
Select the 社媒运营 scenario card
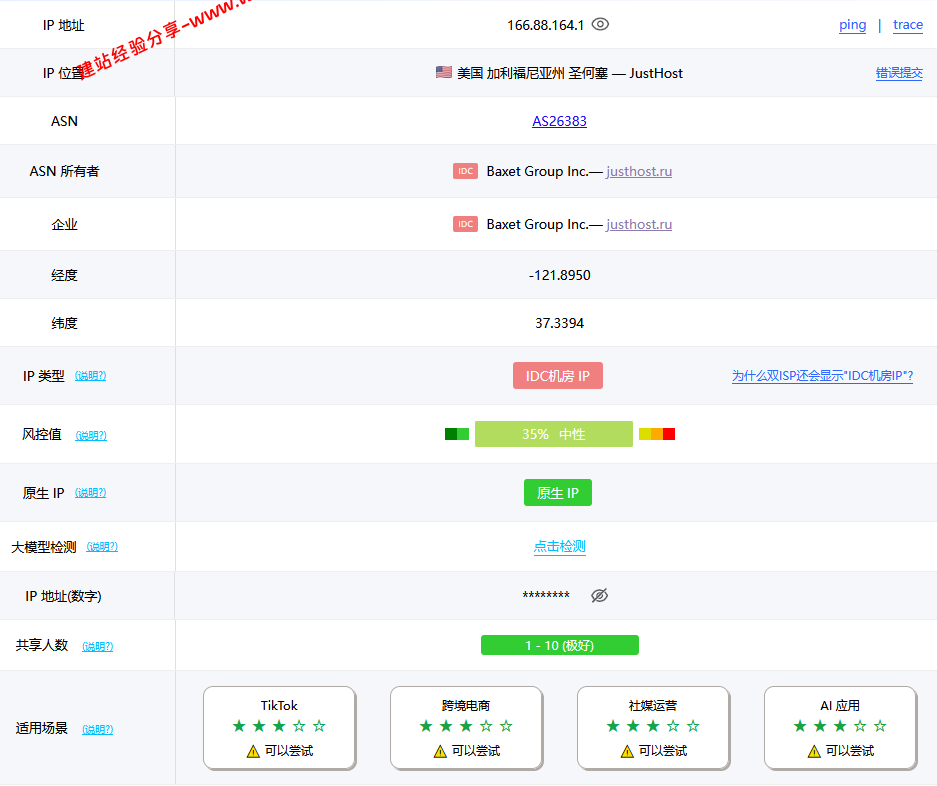click(653, 728)
